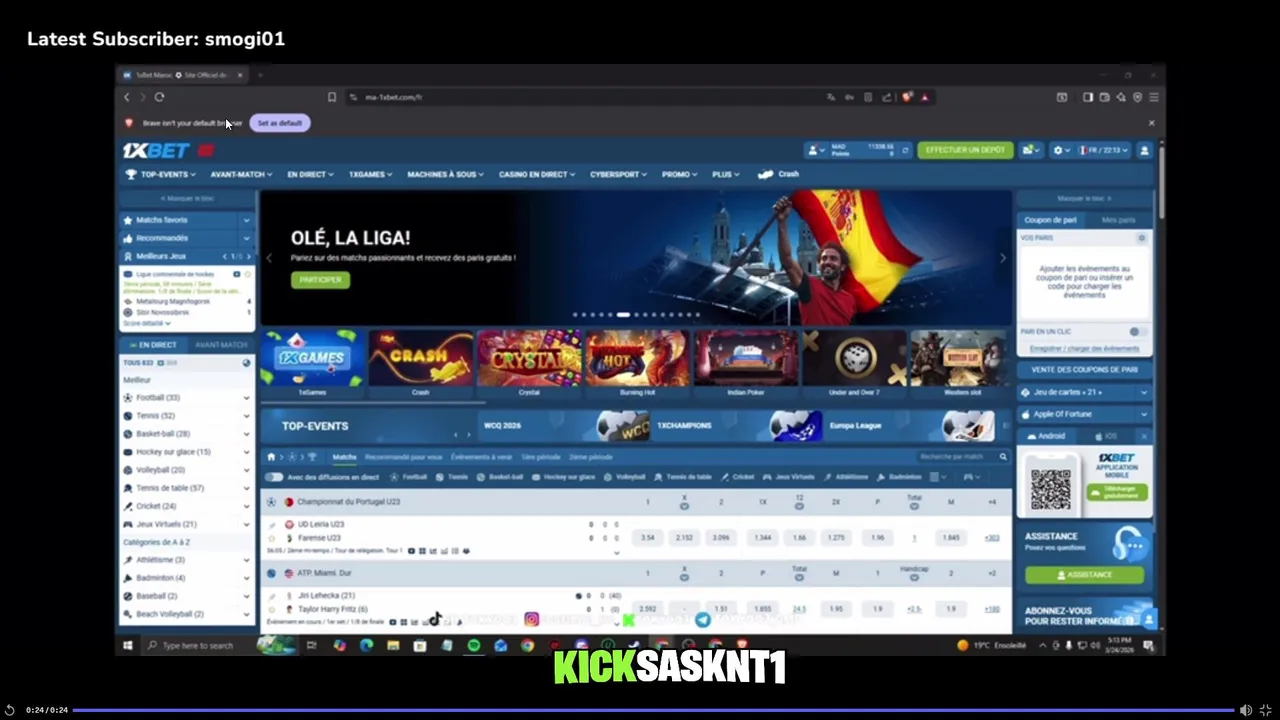Open Windows Start menu

pos(128,645)
